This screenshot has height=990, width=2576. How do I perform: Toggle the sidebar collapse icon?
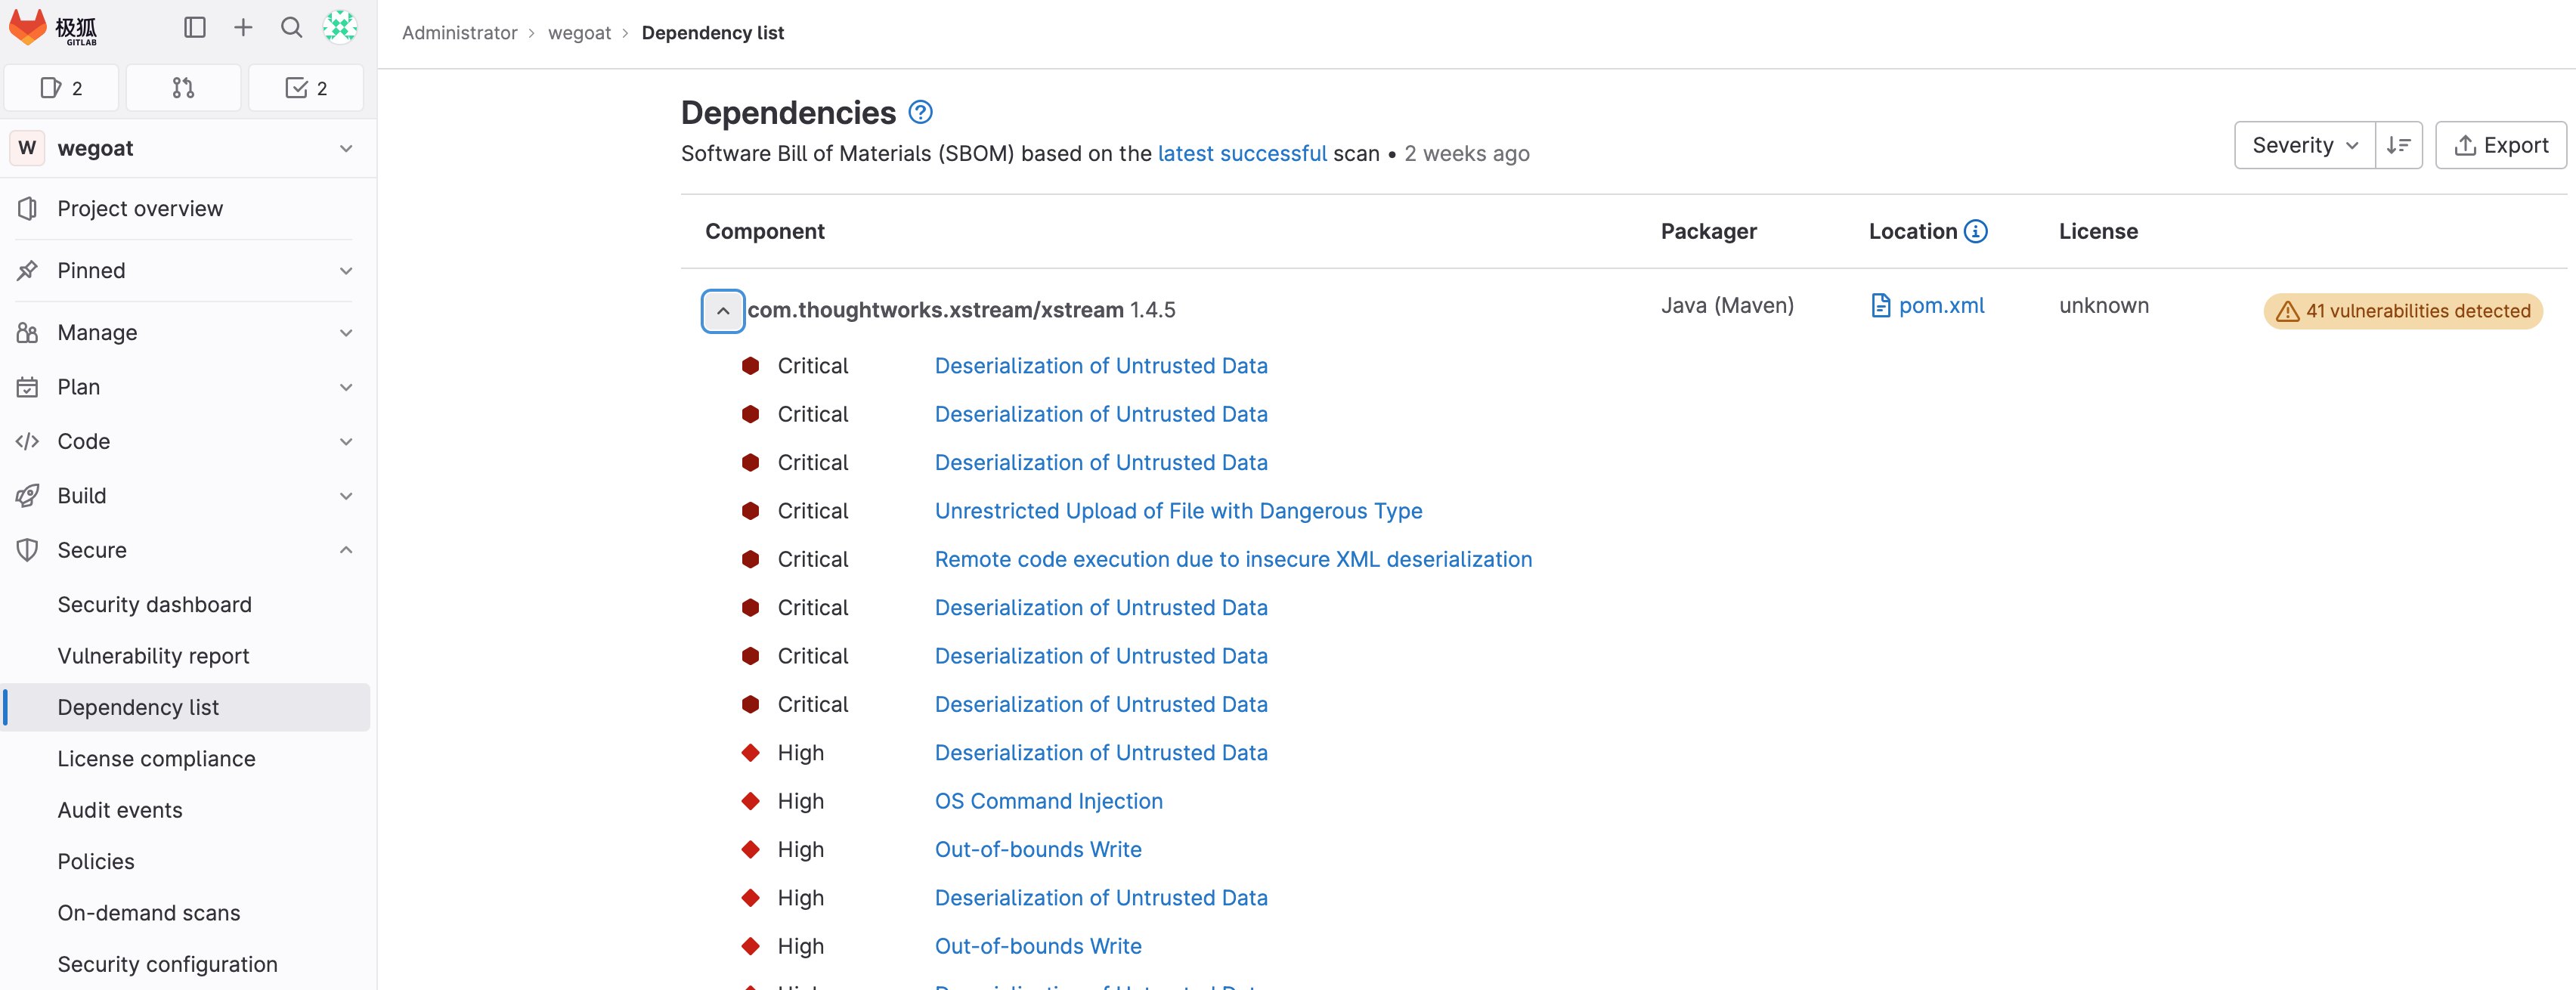195,27
